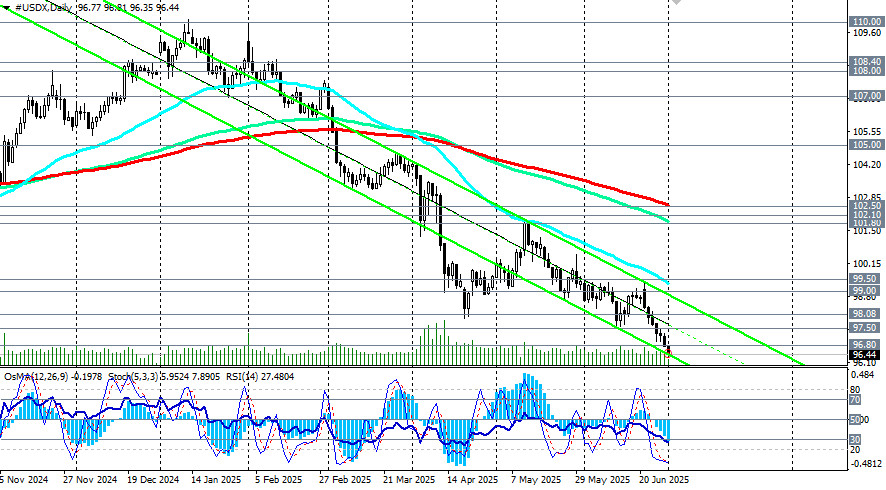Click the 27 Nov 2024 date label
886x490 pixels.
pyautogui.click(x=90, y=480)
